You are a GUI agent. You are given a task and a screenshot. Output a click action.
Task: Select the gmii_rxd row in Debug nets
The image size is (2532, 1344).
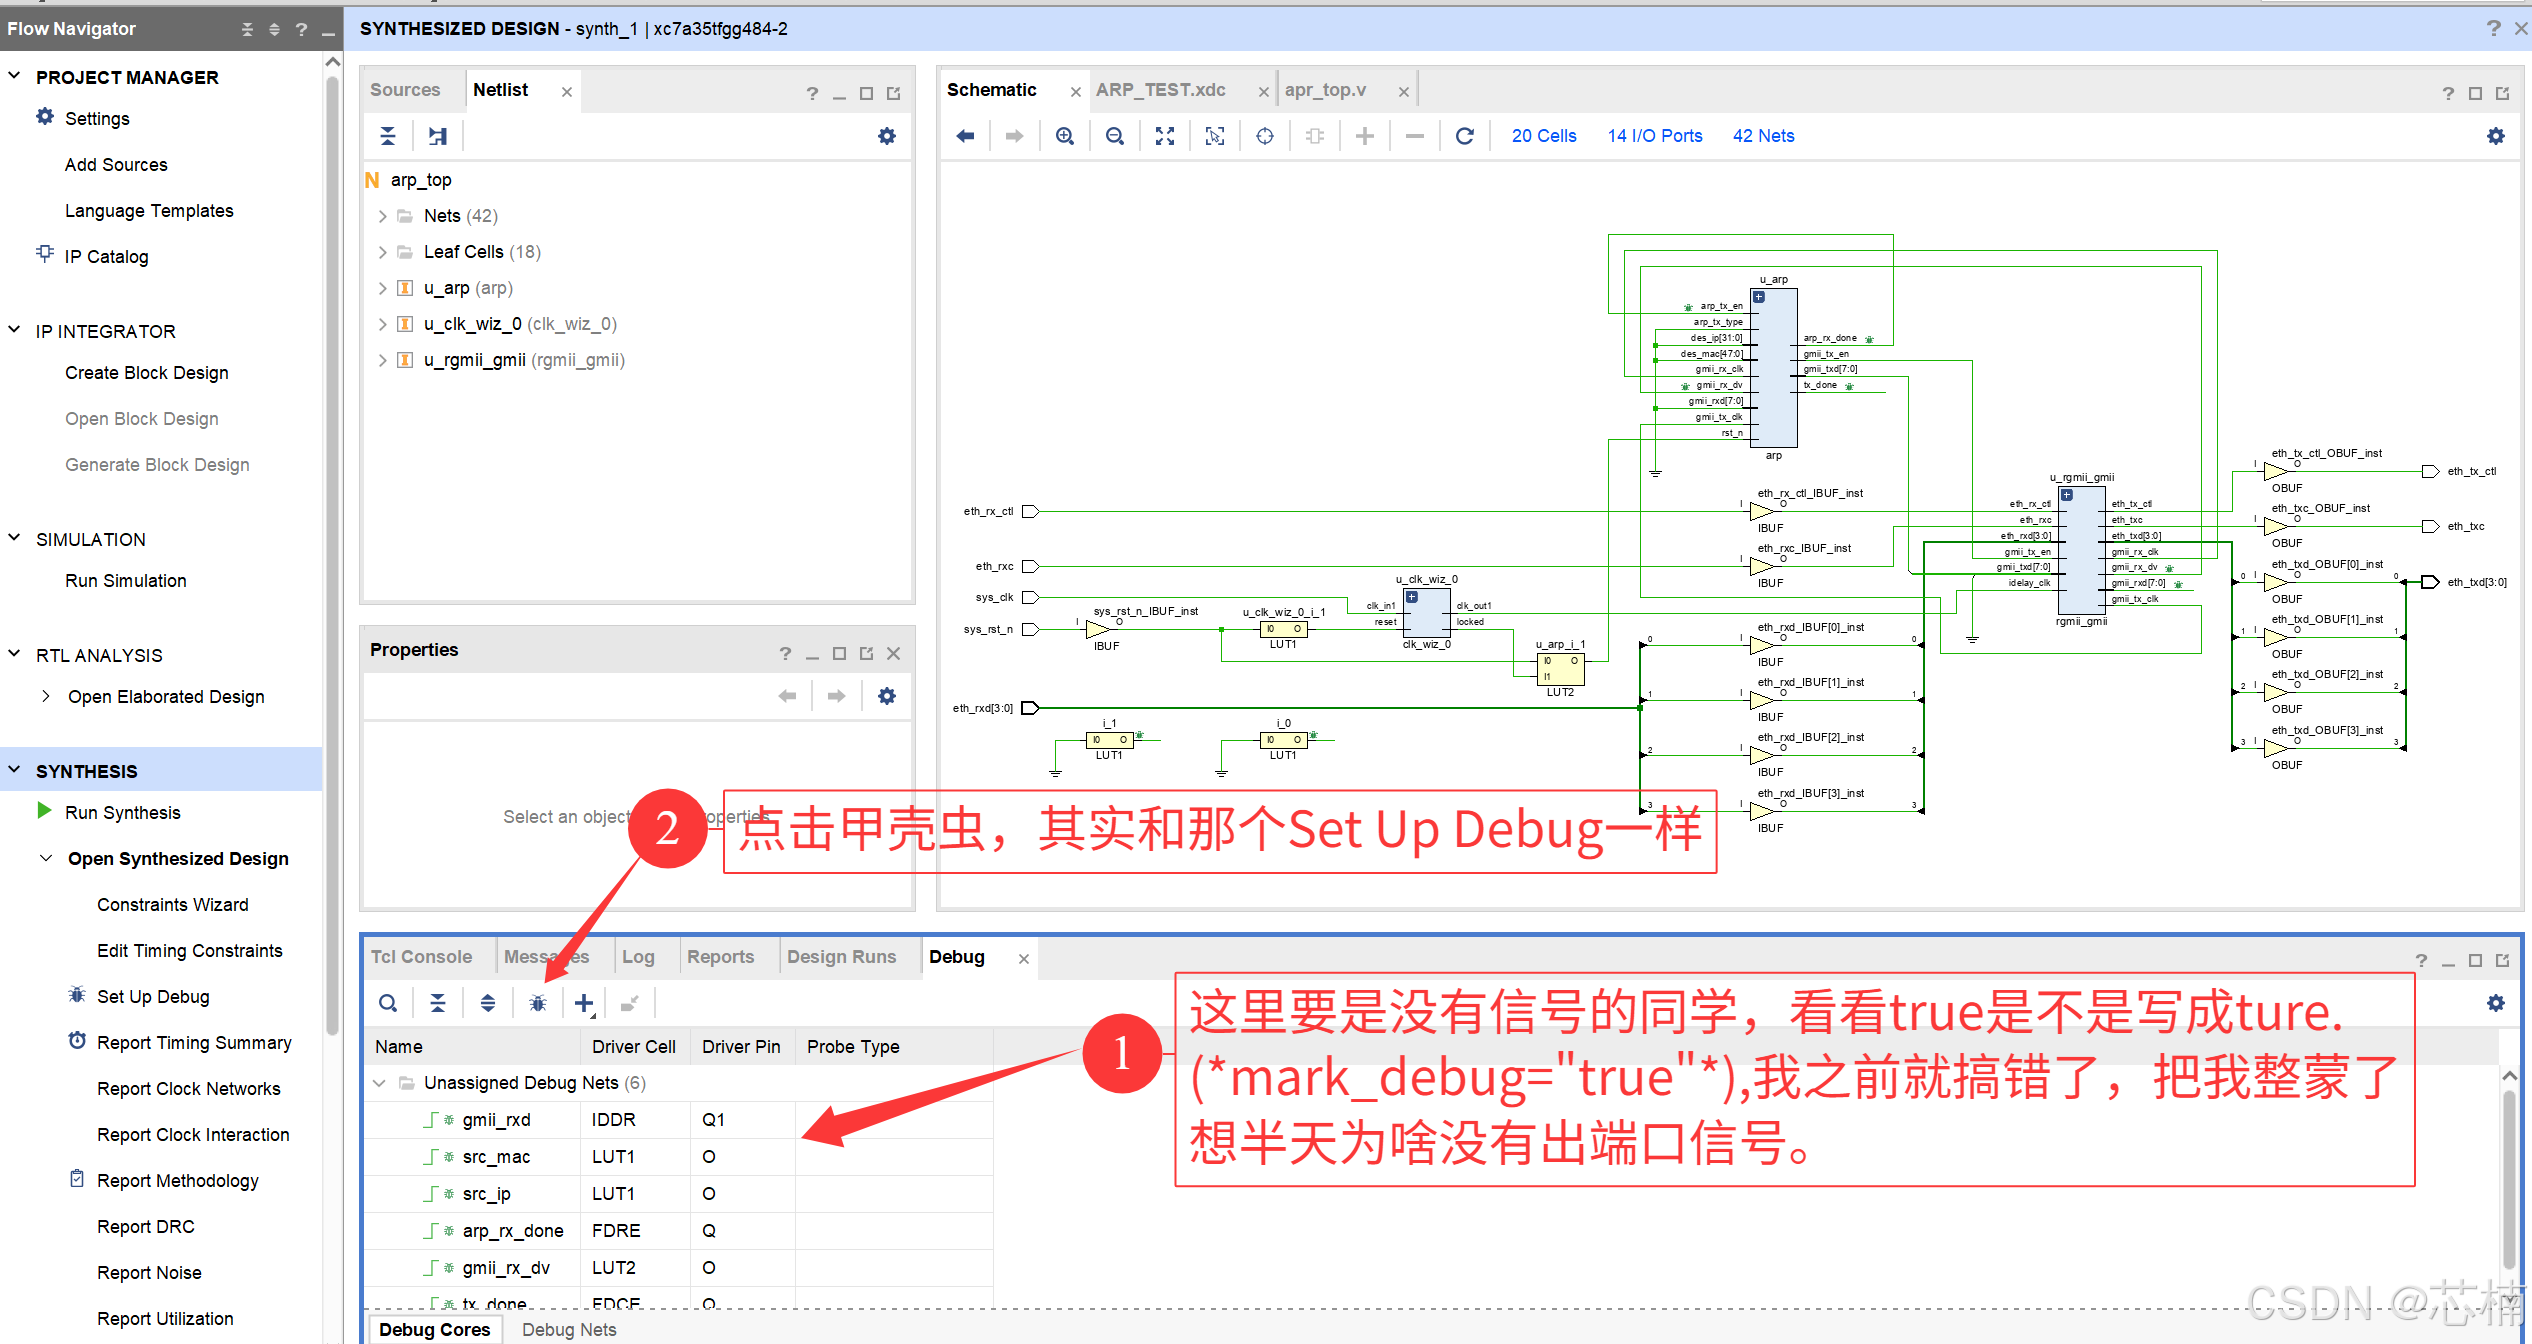[497, 1119]
